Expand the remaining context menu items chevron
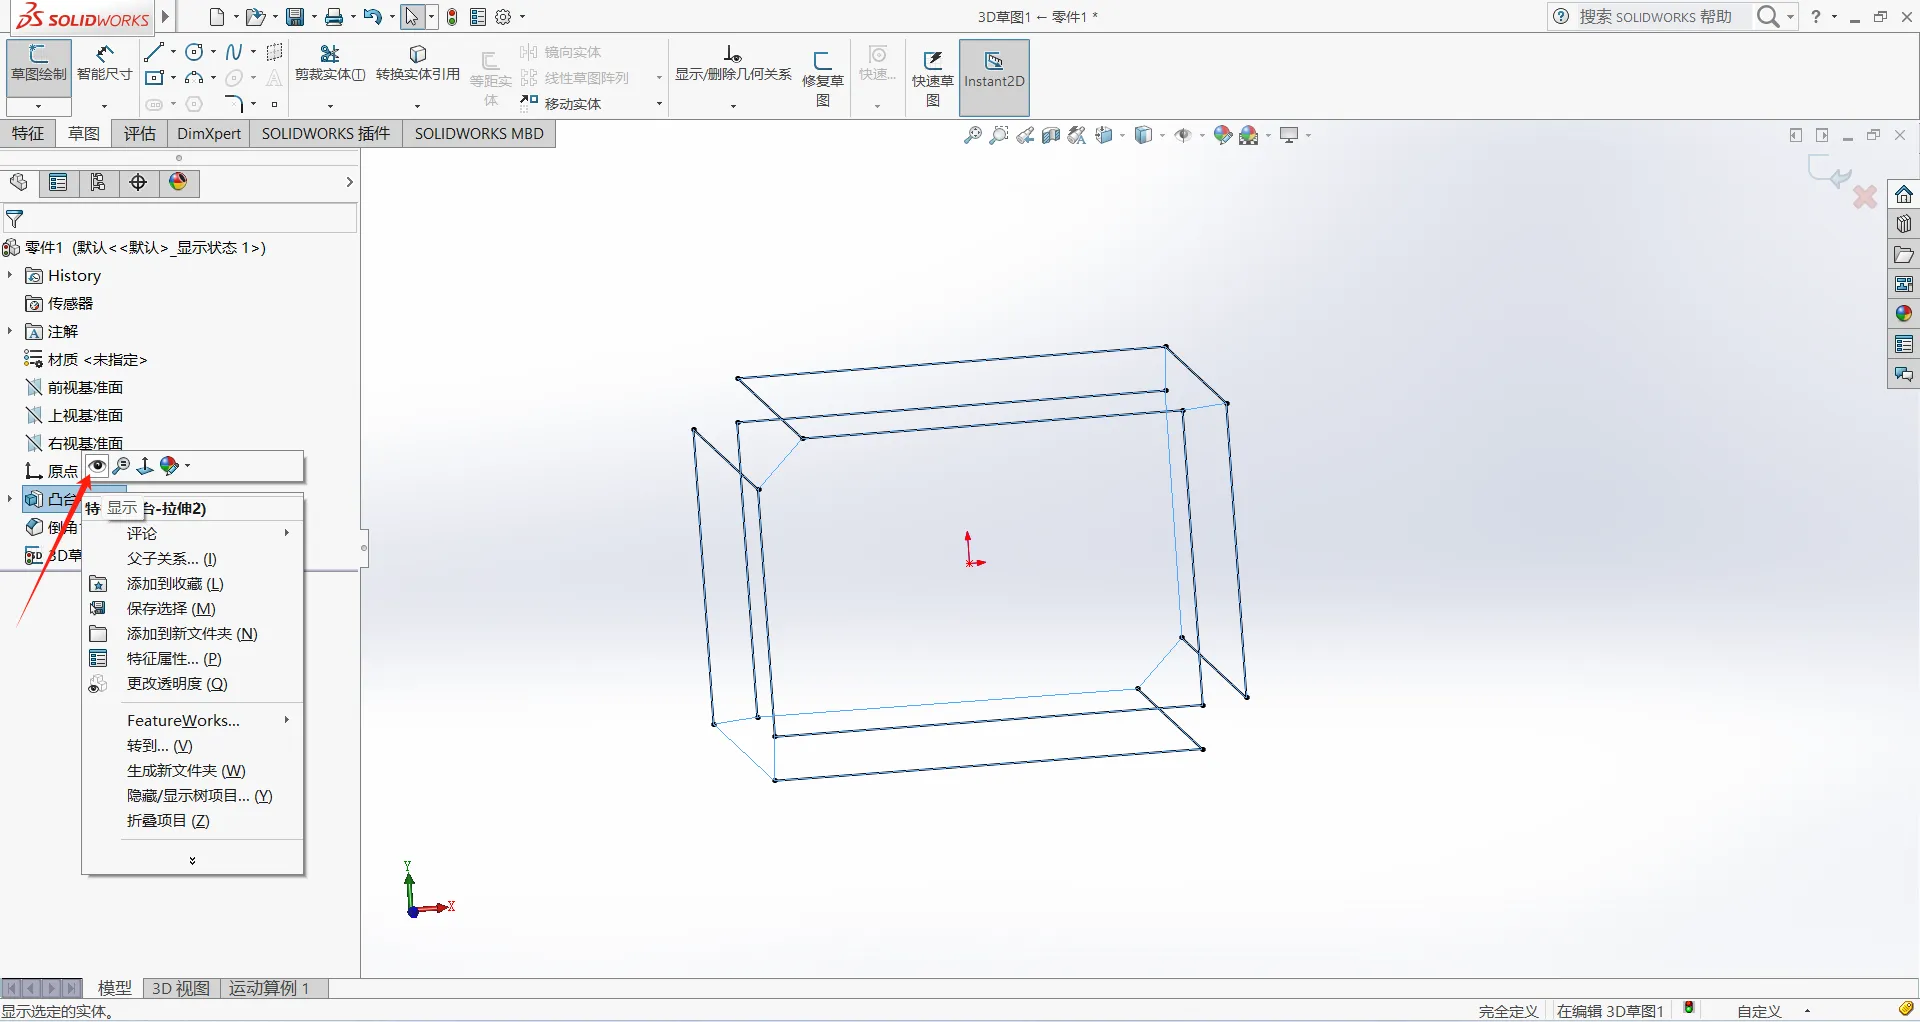 click(x=192, y=860)
